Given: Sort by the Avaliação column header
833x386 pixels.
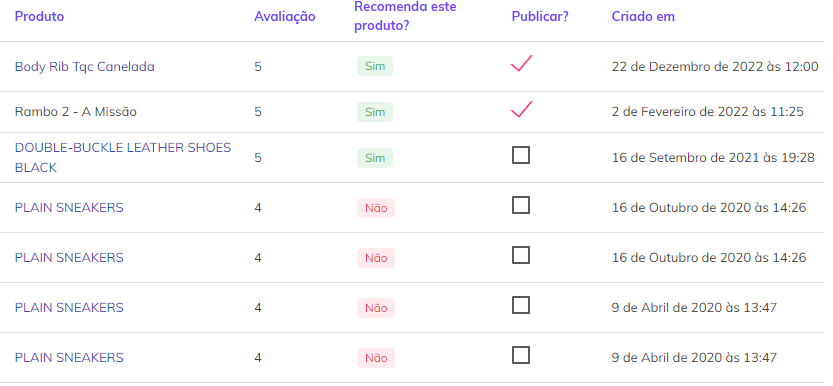Looking at the screenshot, I should 285,16.
